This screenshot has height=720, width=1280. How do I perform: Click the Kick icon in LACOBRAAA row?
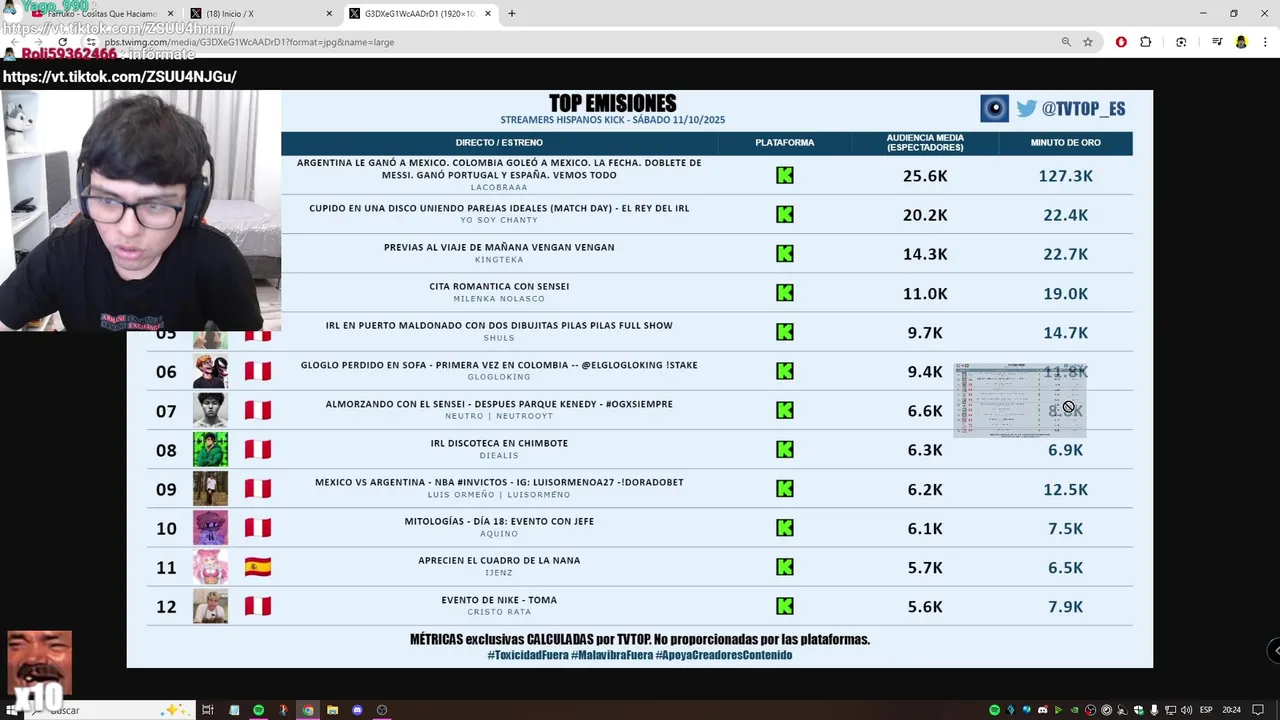(785, 175)
